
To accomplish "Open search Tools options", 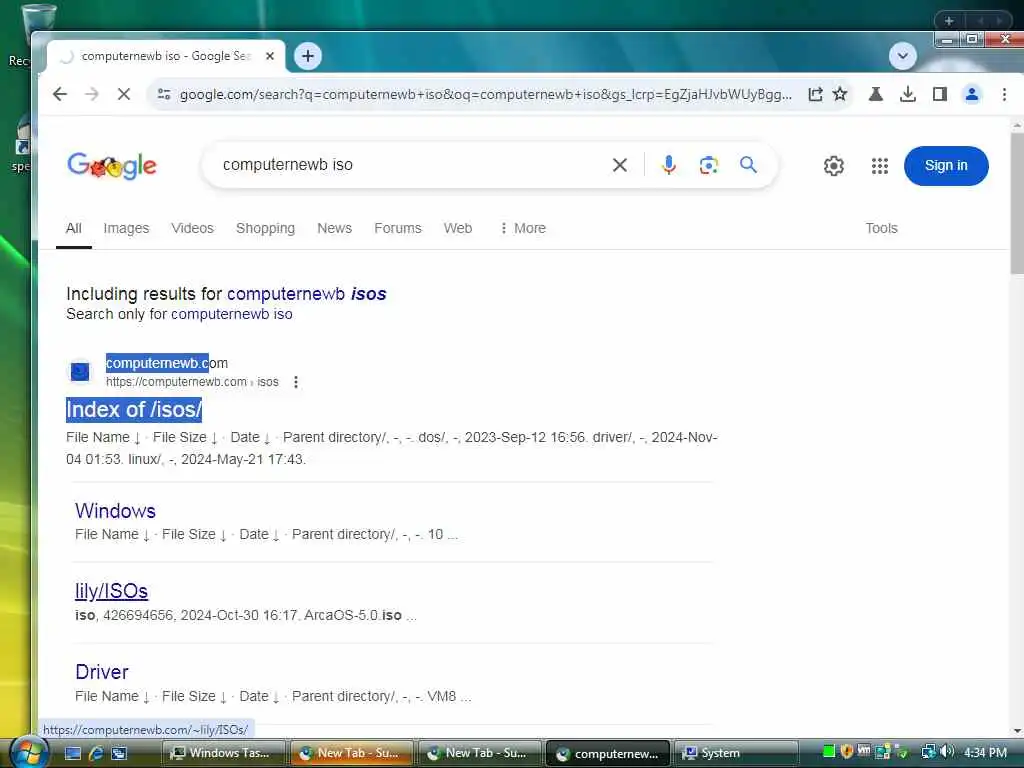I will 881,228.
